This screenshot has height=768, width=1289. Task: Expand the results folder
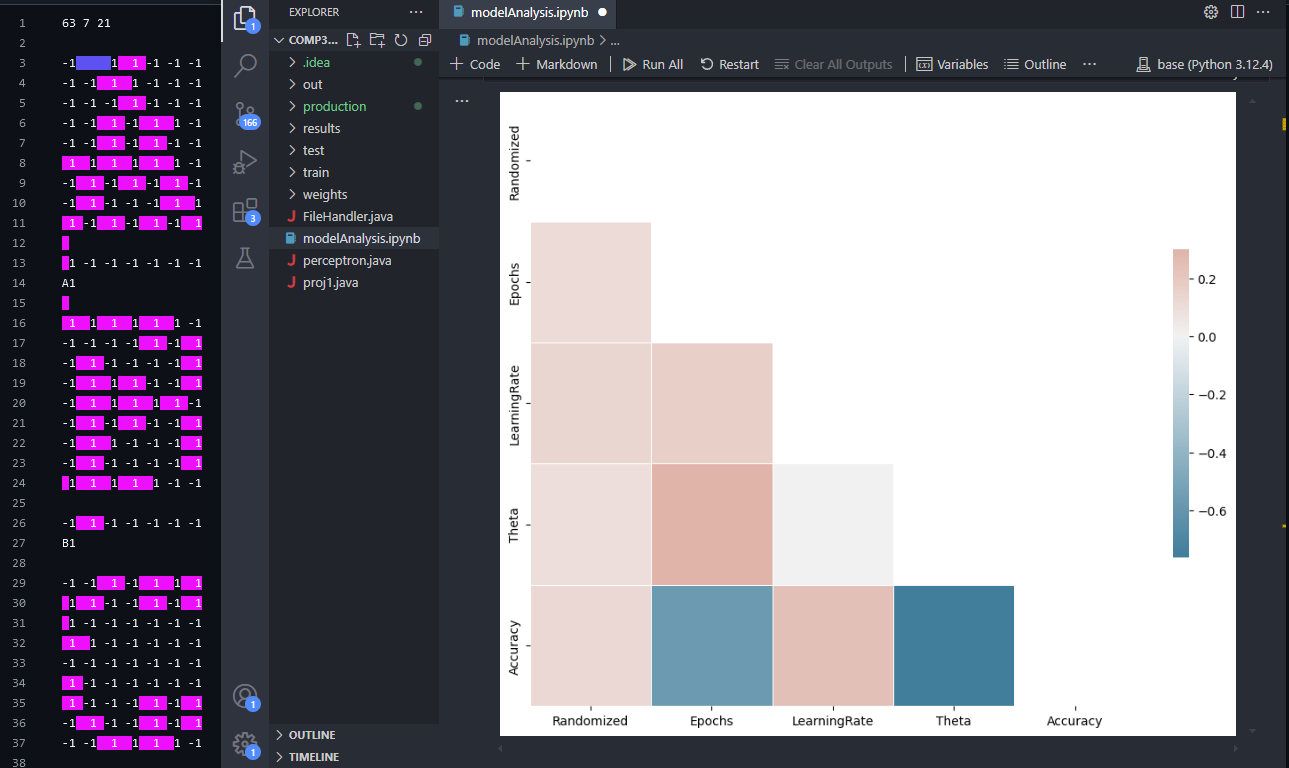354,128
